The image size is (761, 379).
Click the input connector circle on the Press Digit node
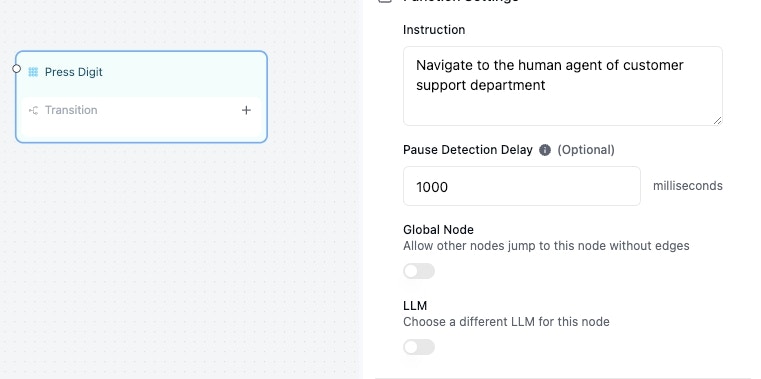[x=17, y=69]
